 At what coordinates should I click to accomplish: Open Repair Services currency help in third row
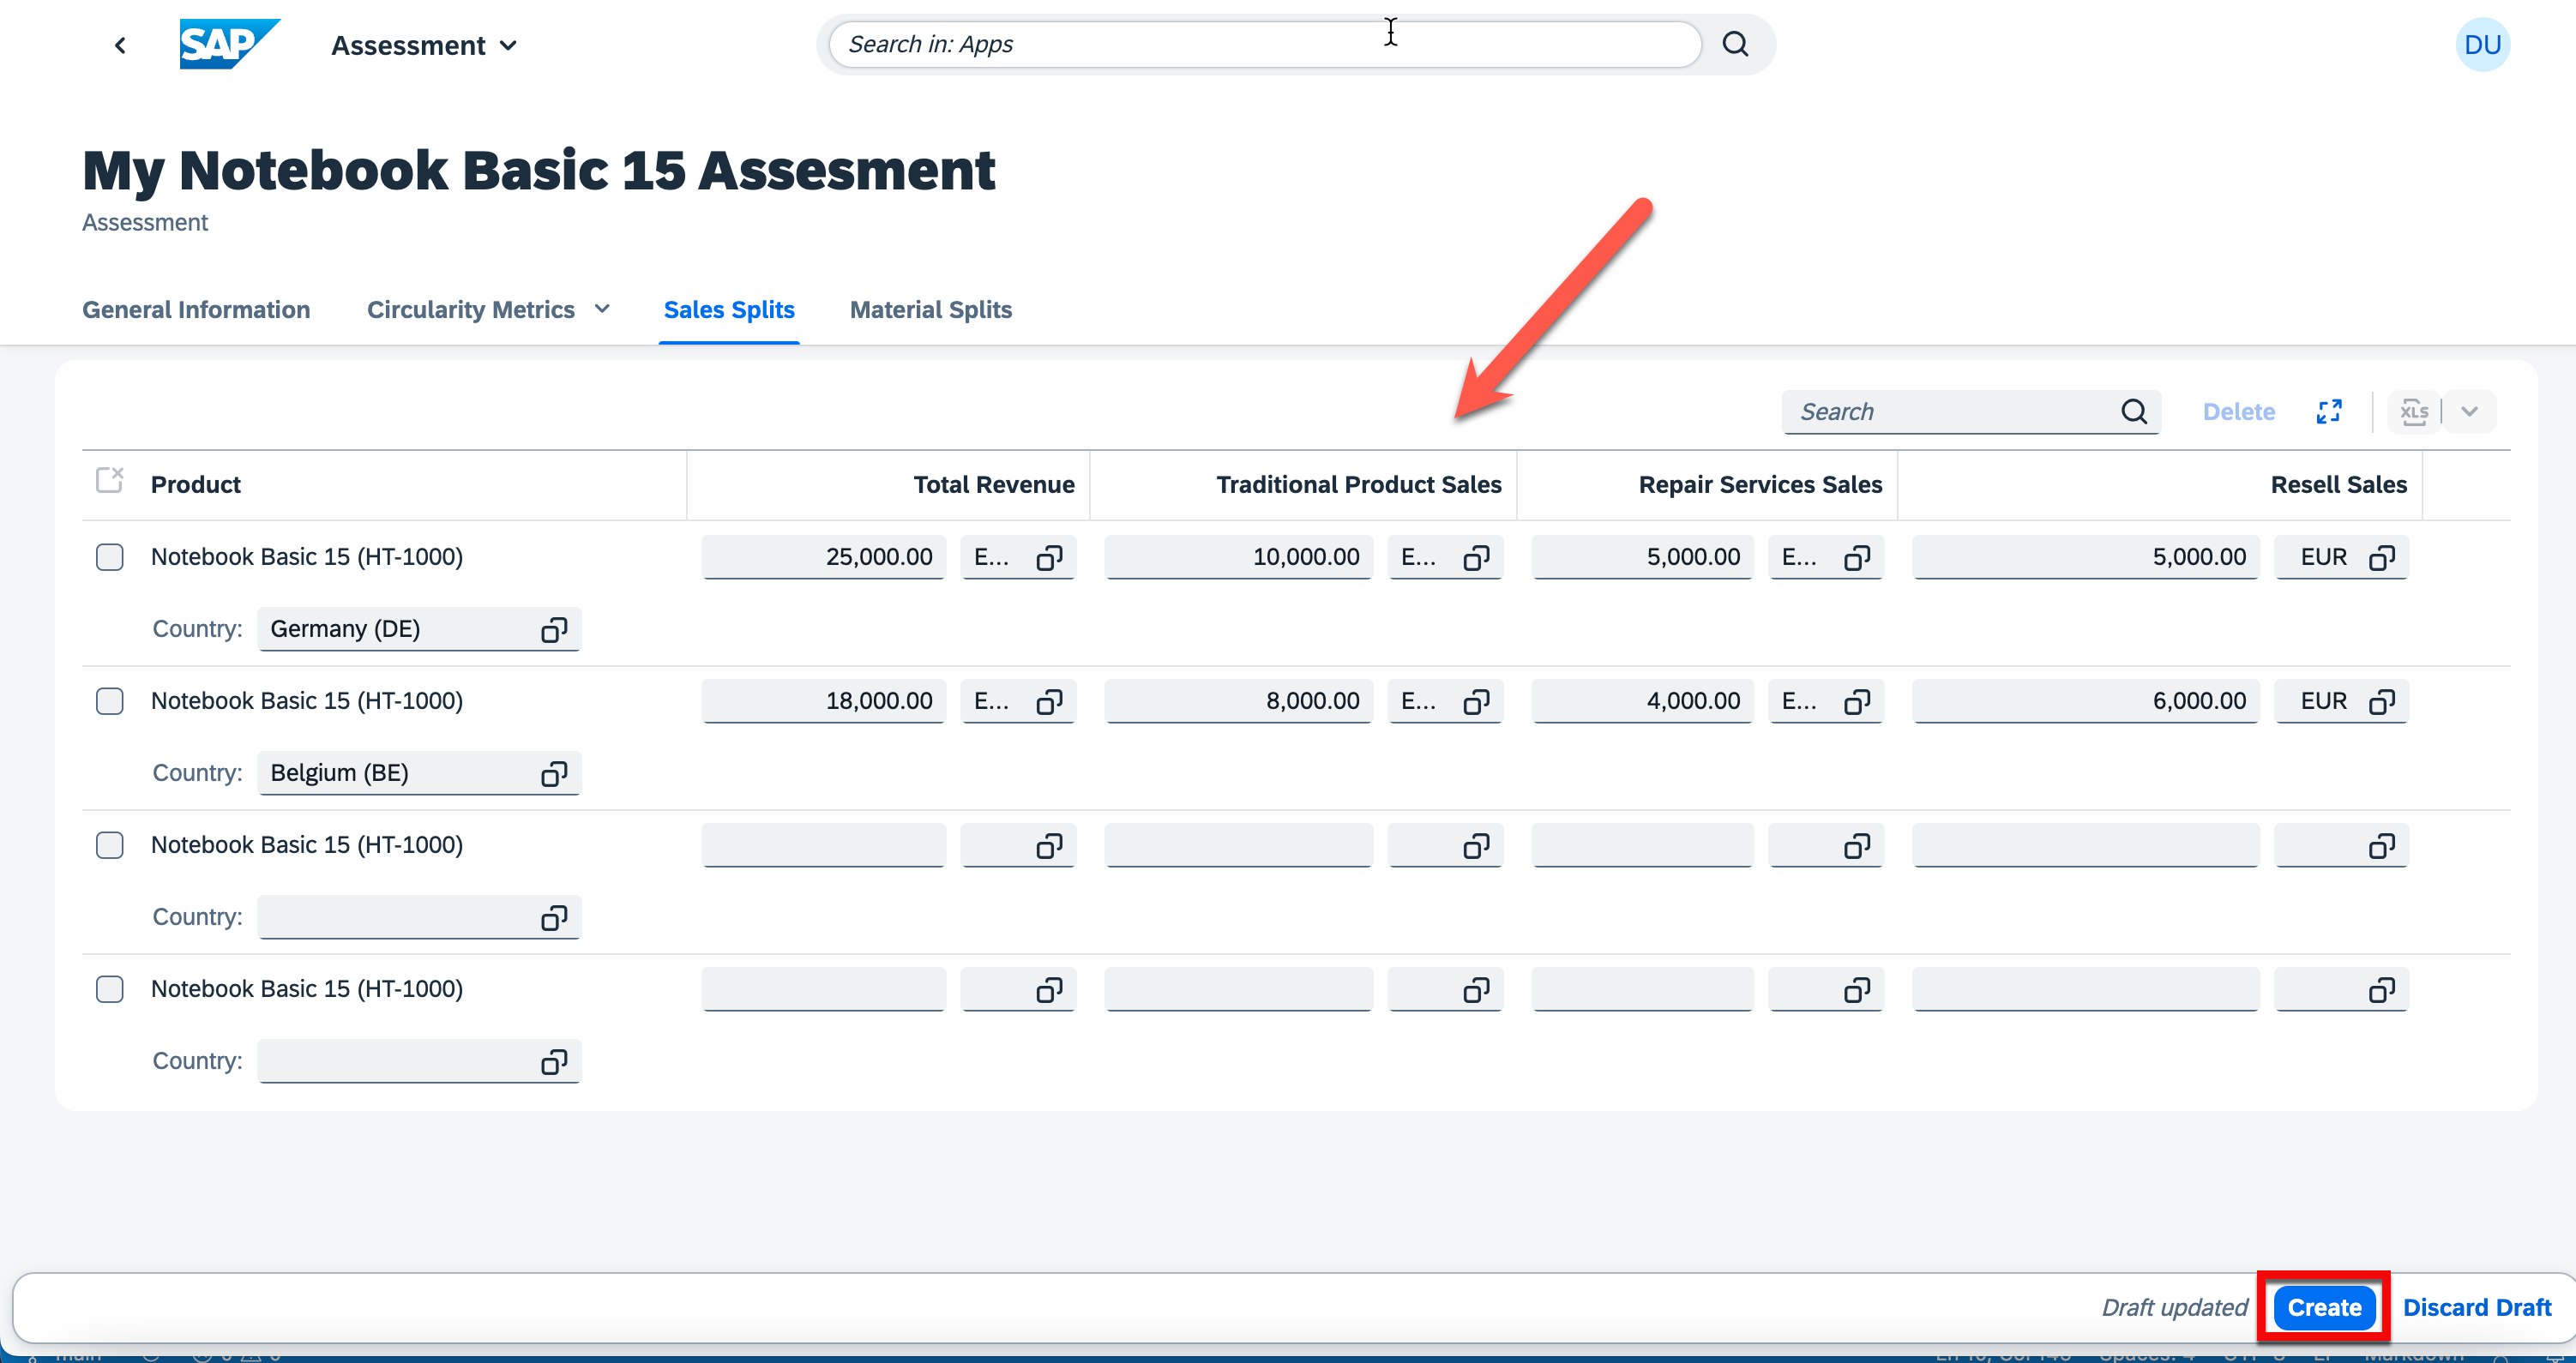point(1857,846)
